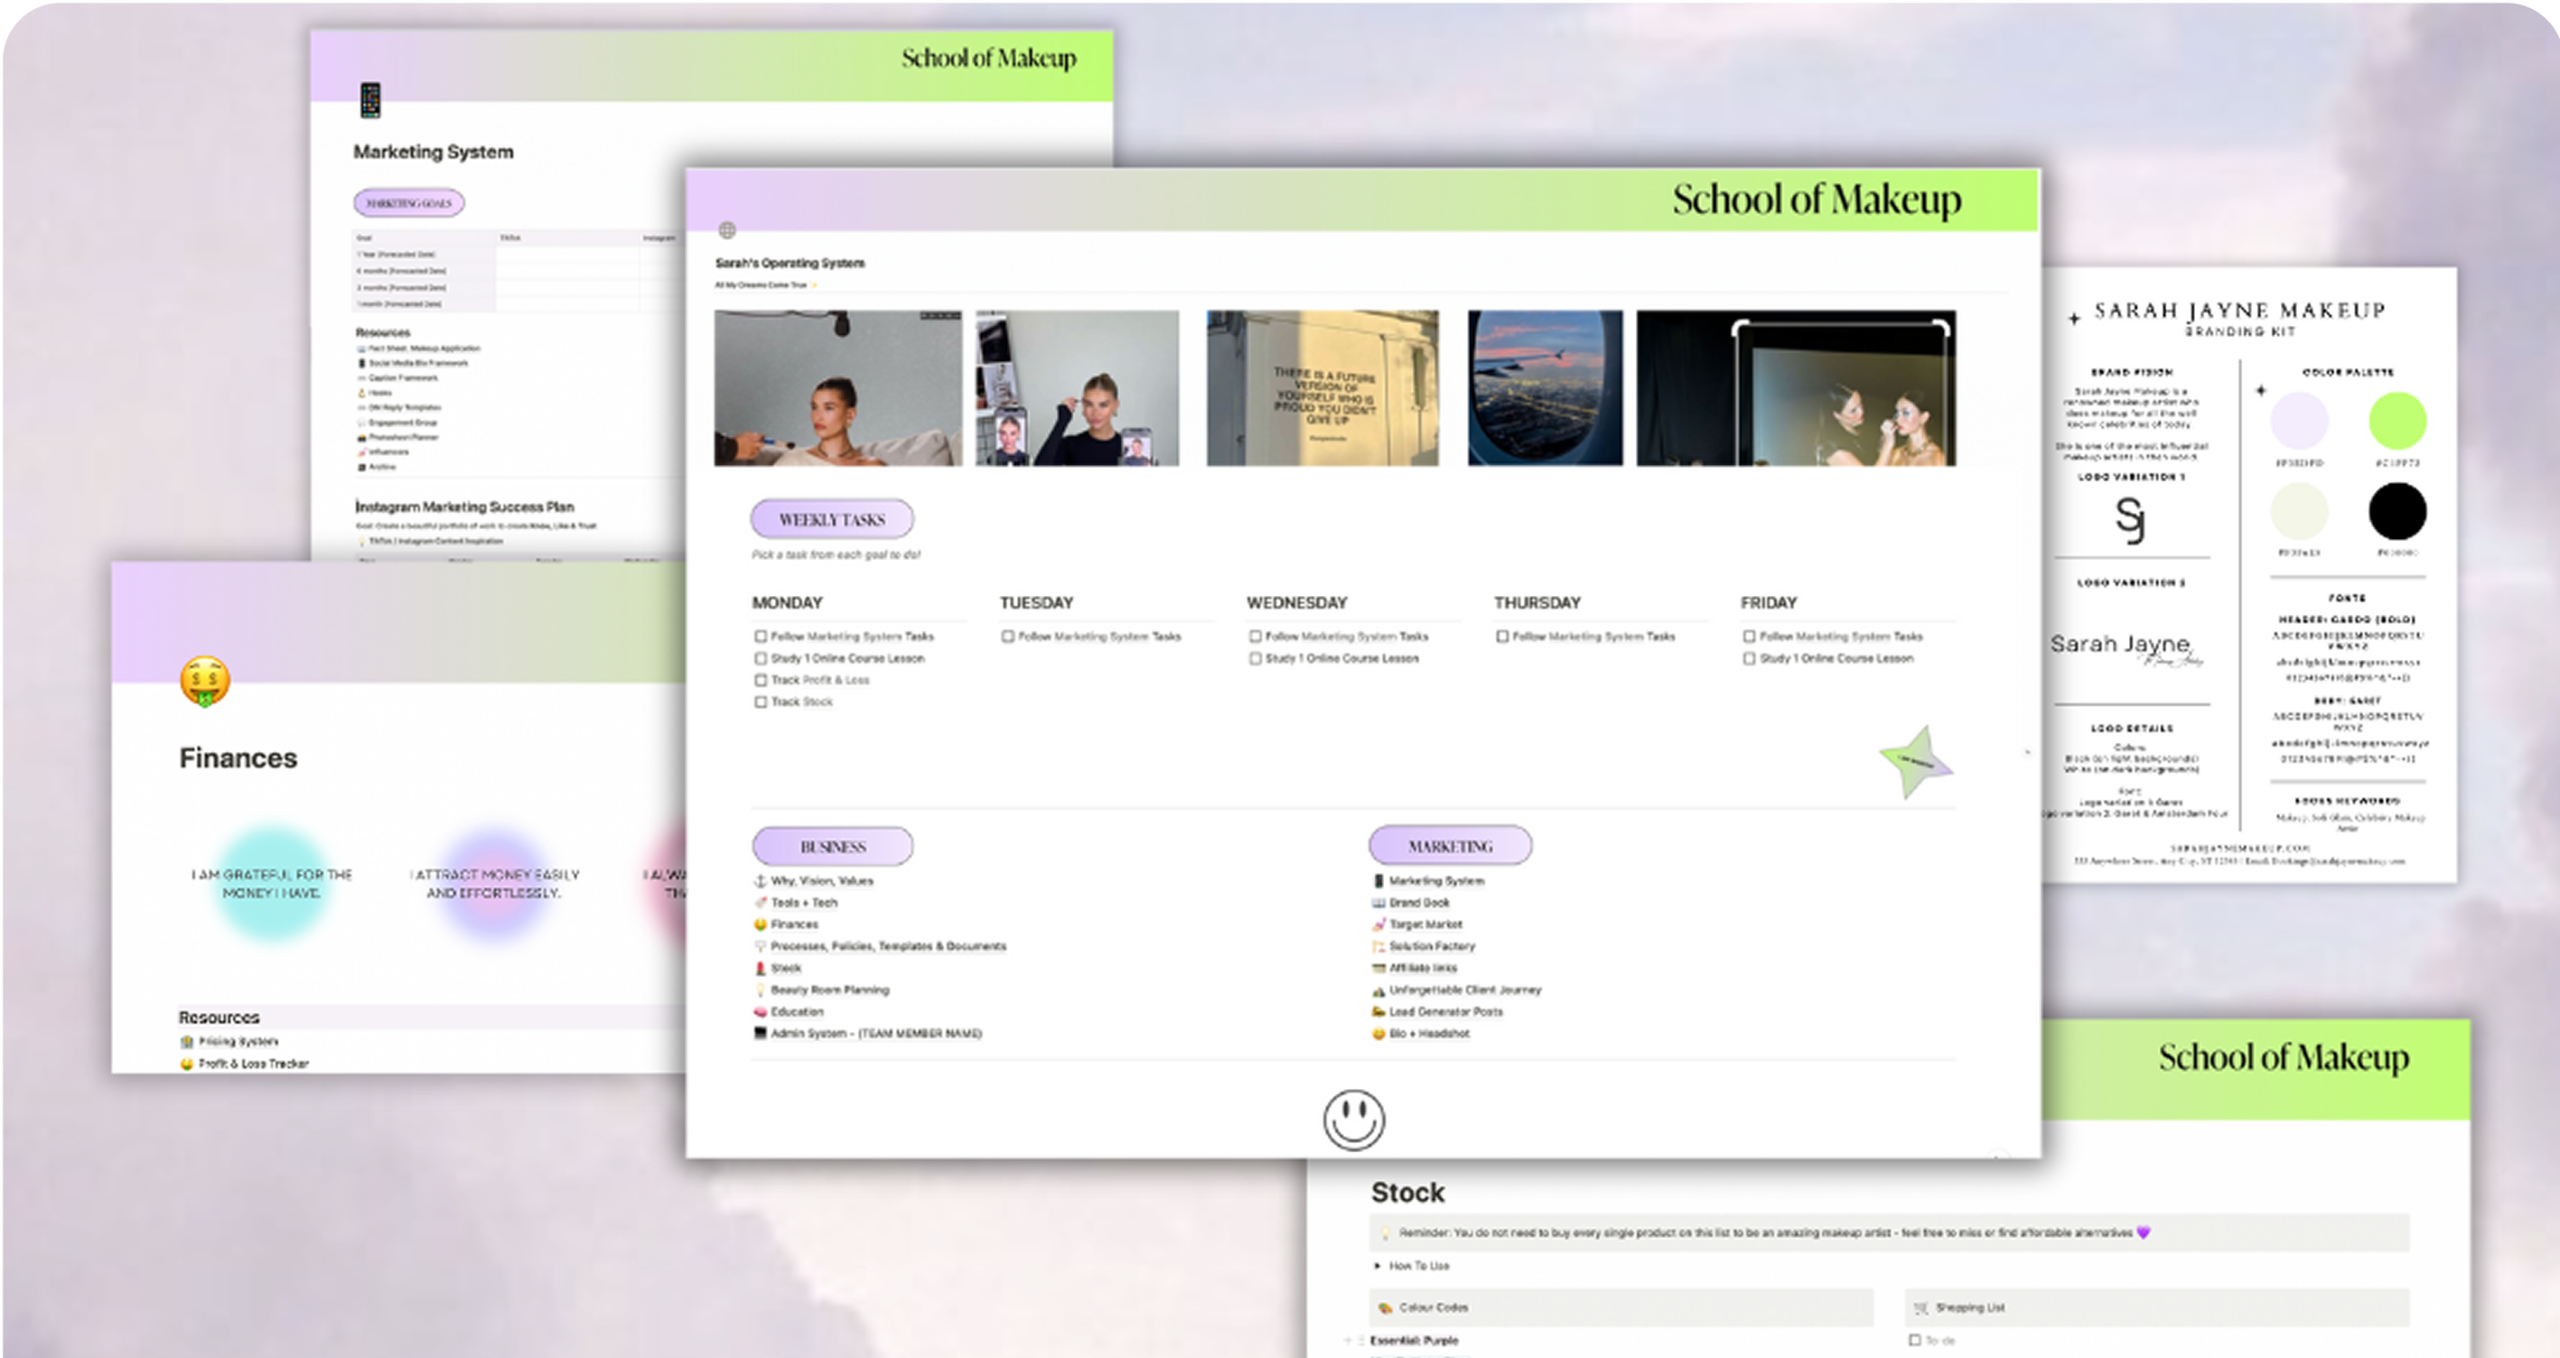
Task: Click the money-face emoji on Finances page
Action: [205, 682]
